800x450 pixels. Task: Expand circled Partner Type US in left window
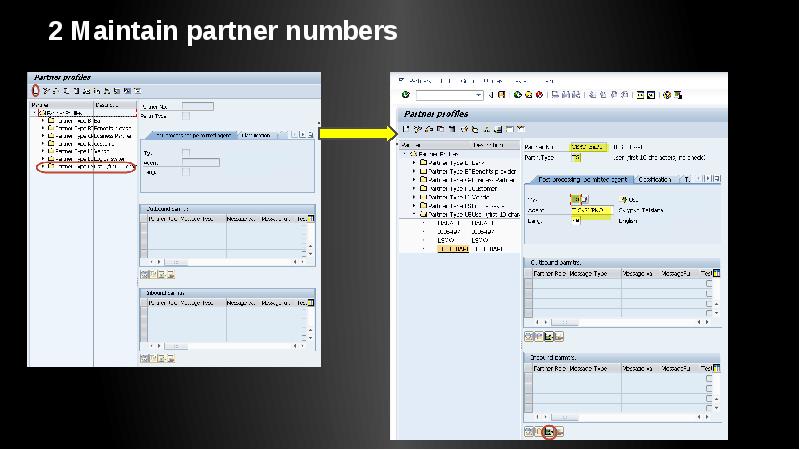click(42, 166)
